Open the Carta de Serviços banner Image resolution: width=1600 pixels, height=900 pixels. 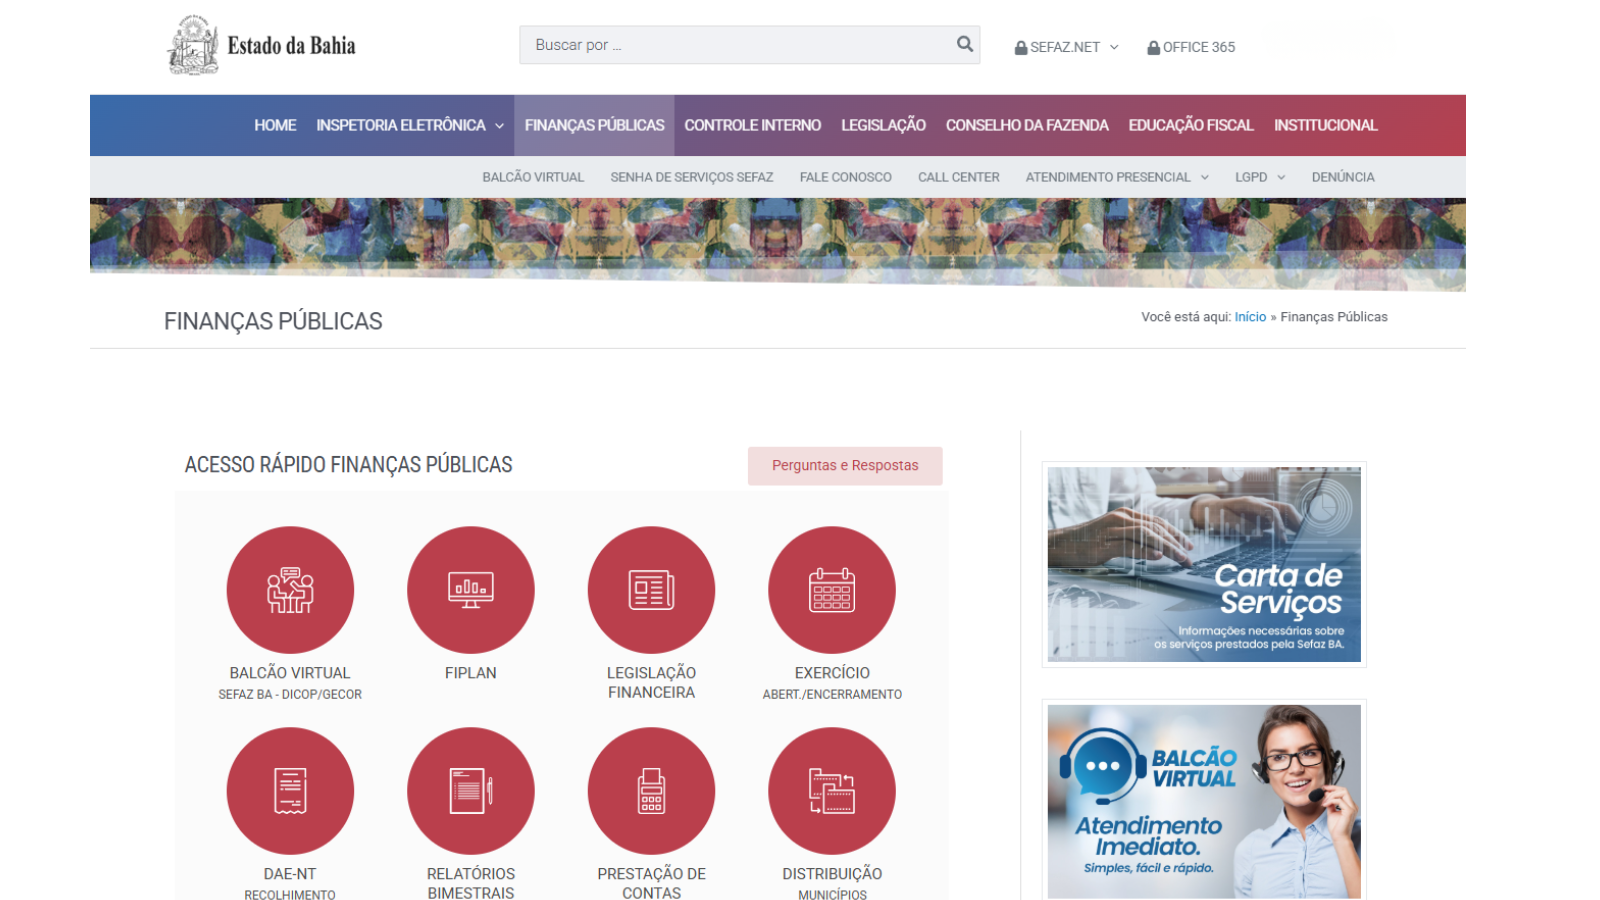click(1204, 564)
